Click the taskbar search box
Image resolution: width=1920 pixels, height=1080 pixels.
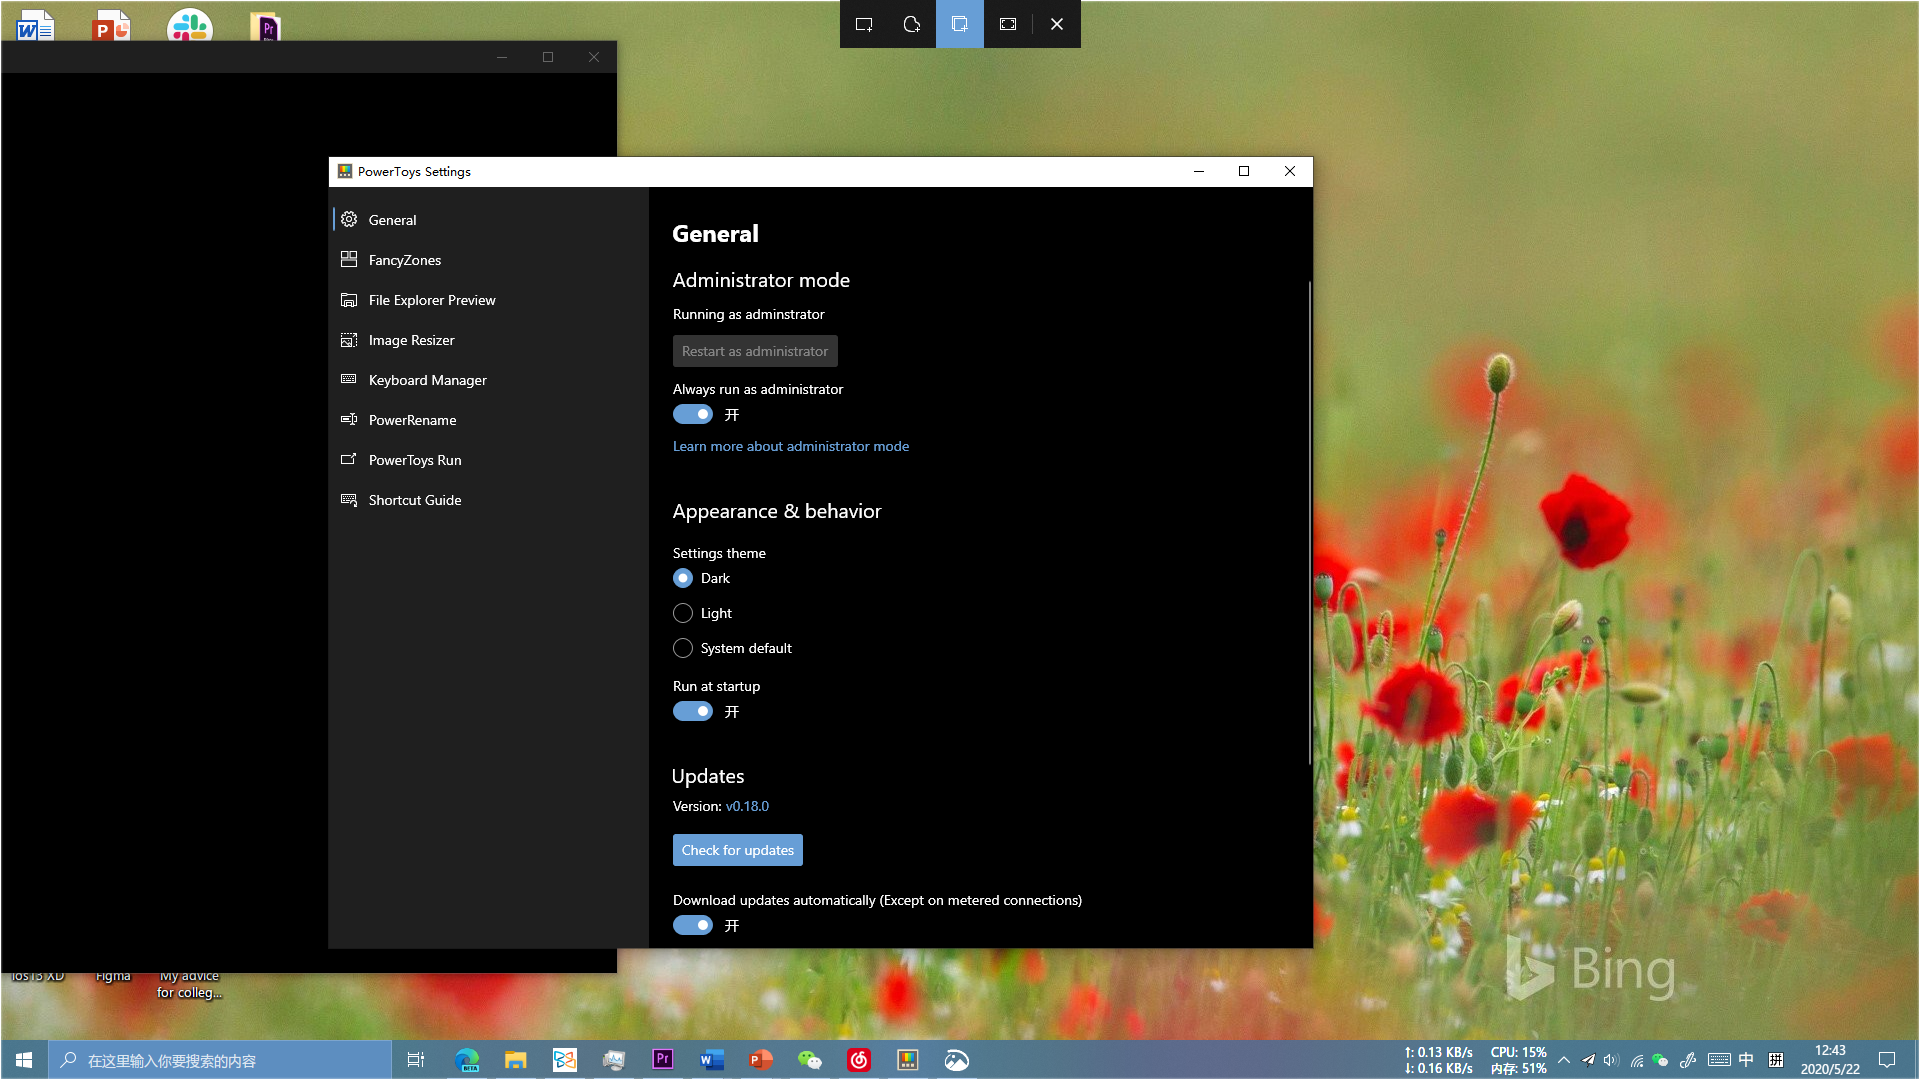[220, 1059]
